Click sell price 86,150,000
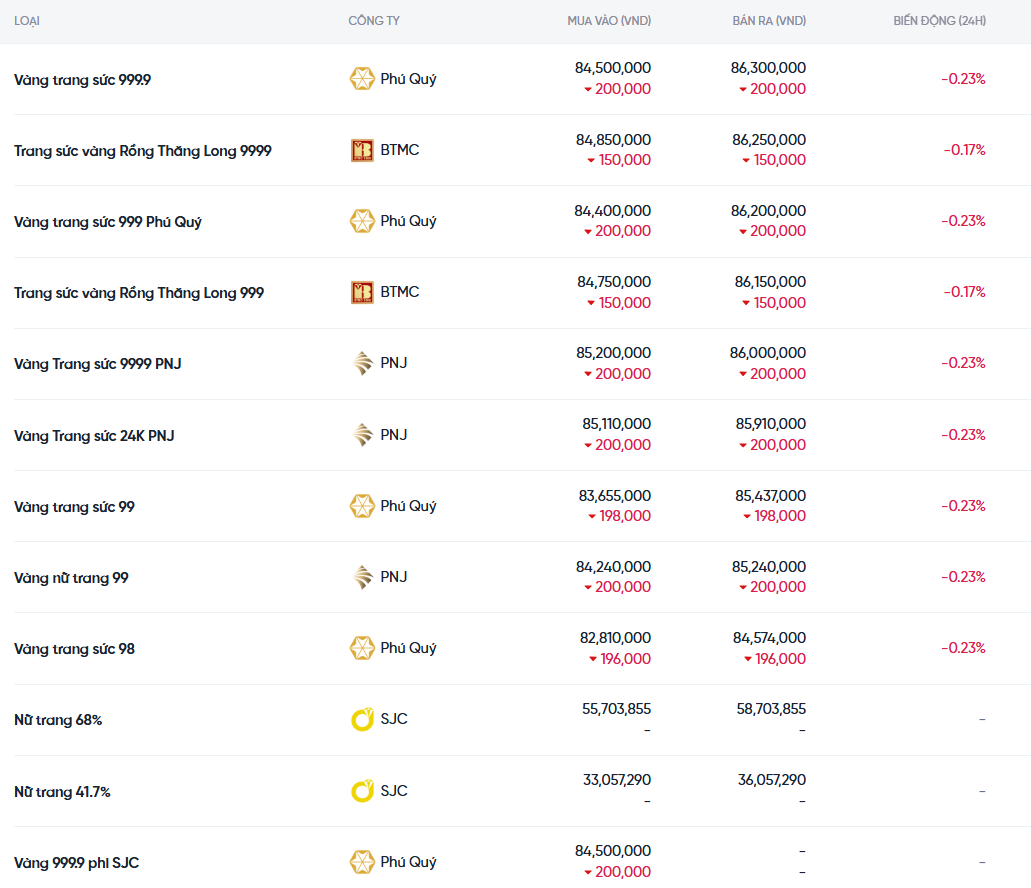Viewport: 1031px width, 888px height. tap(770, 281)
